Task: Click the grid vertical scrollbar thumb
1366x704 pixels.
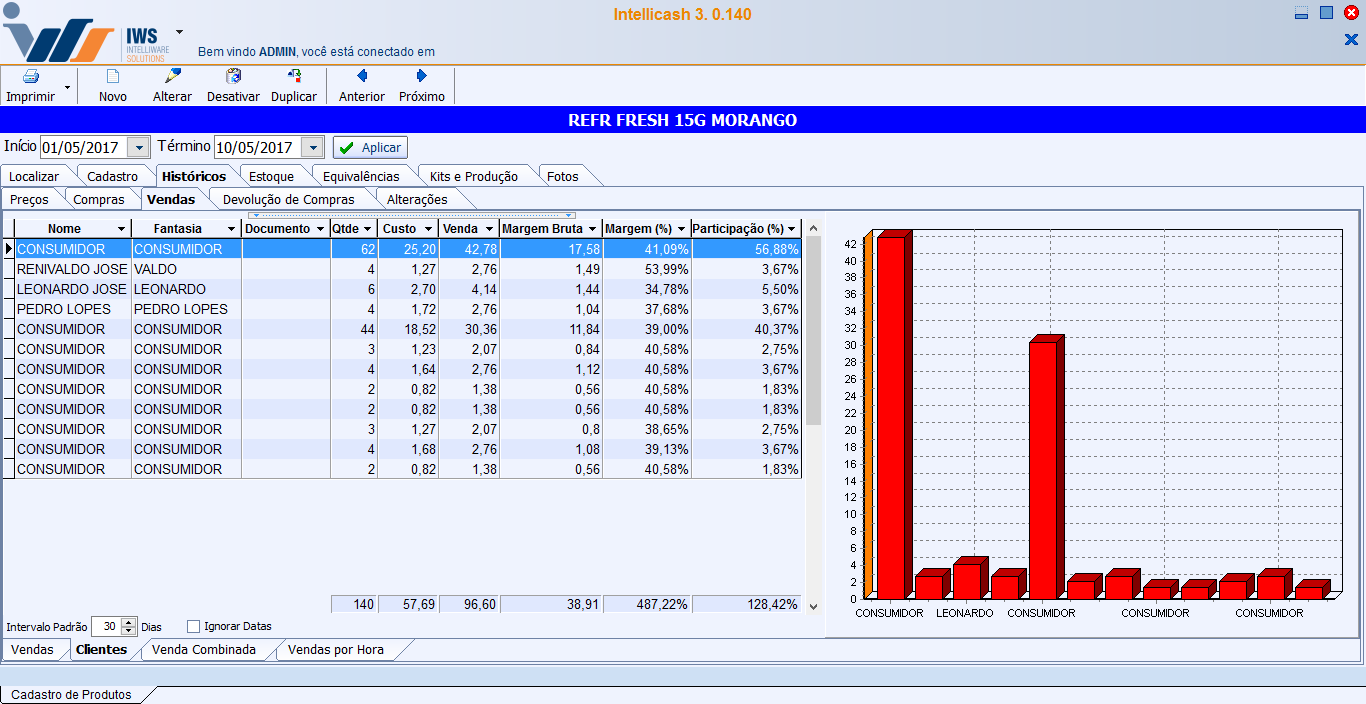Action: pyautogui.click(x=813, y=330)
